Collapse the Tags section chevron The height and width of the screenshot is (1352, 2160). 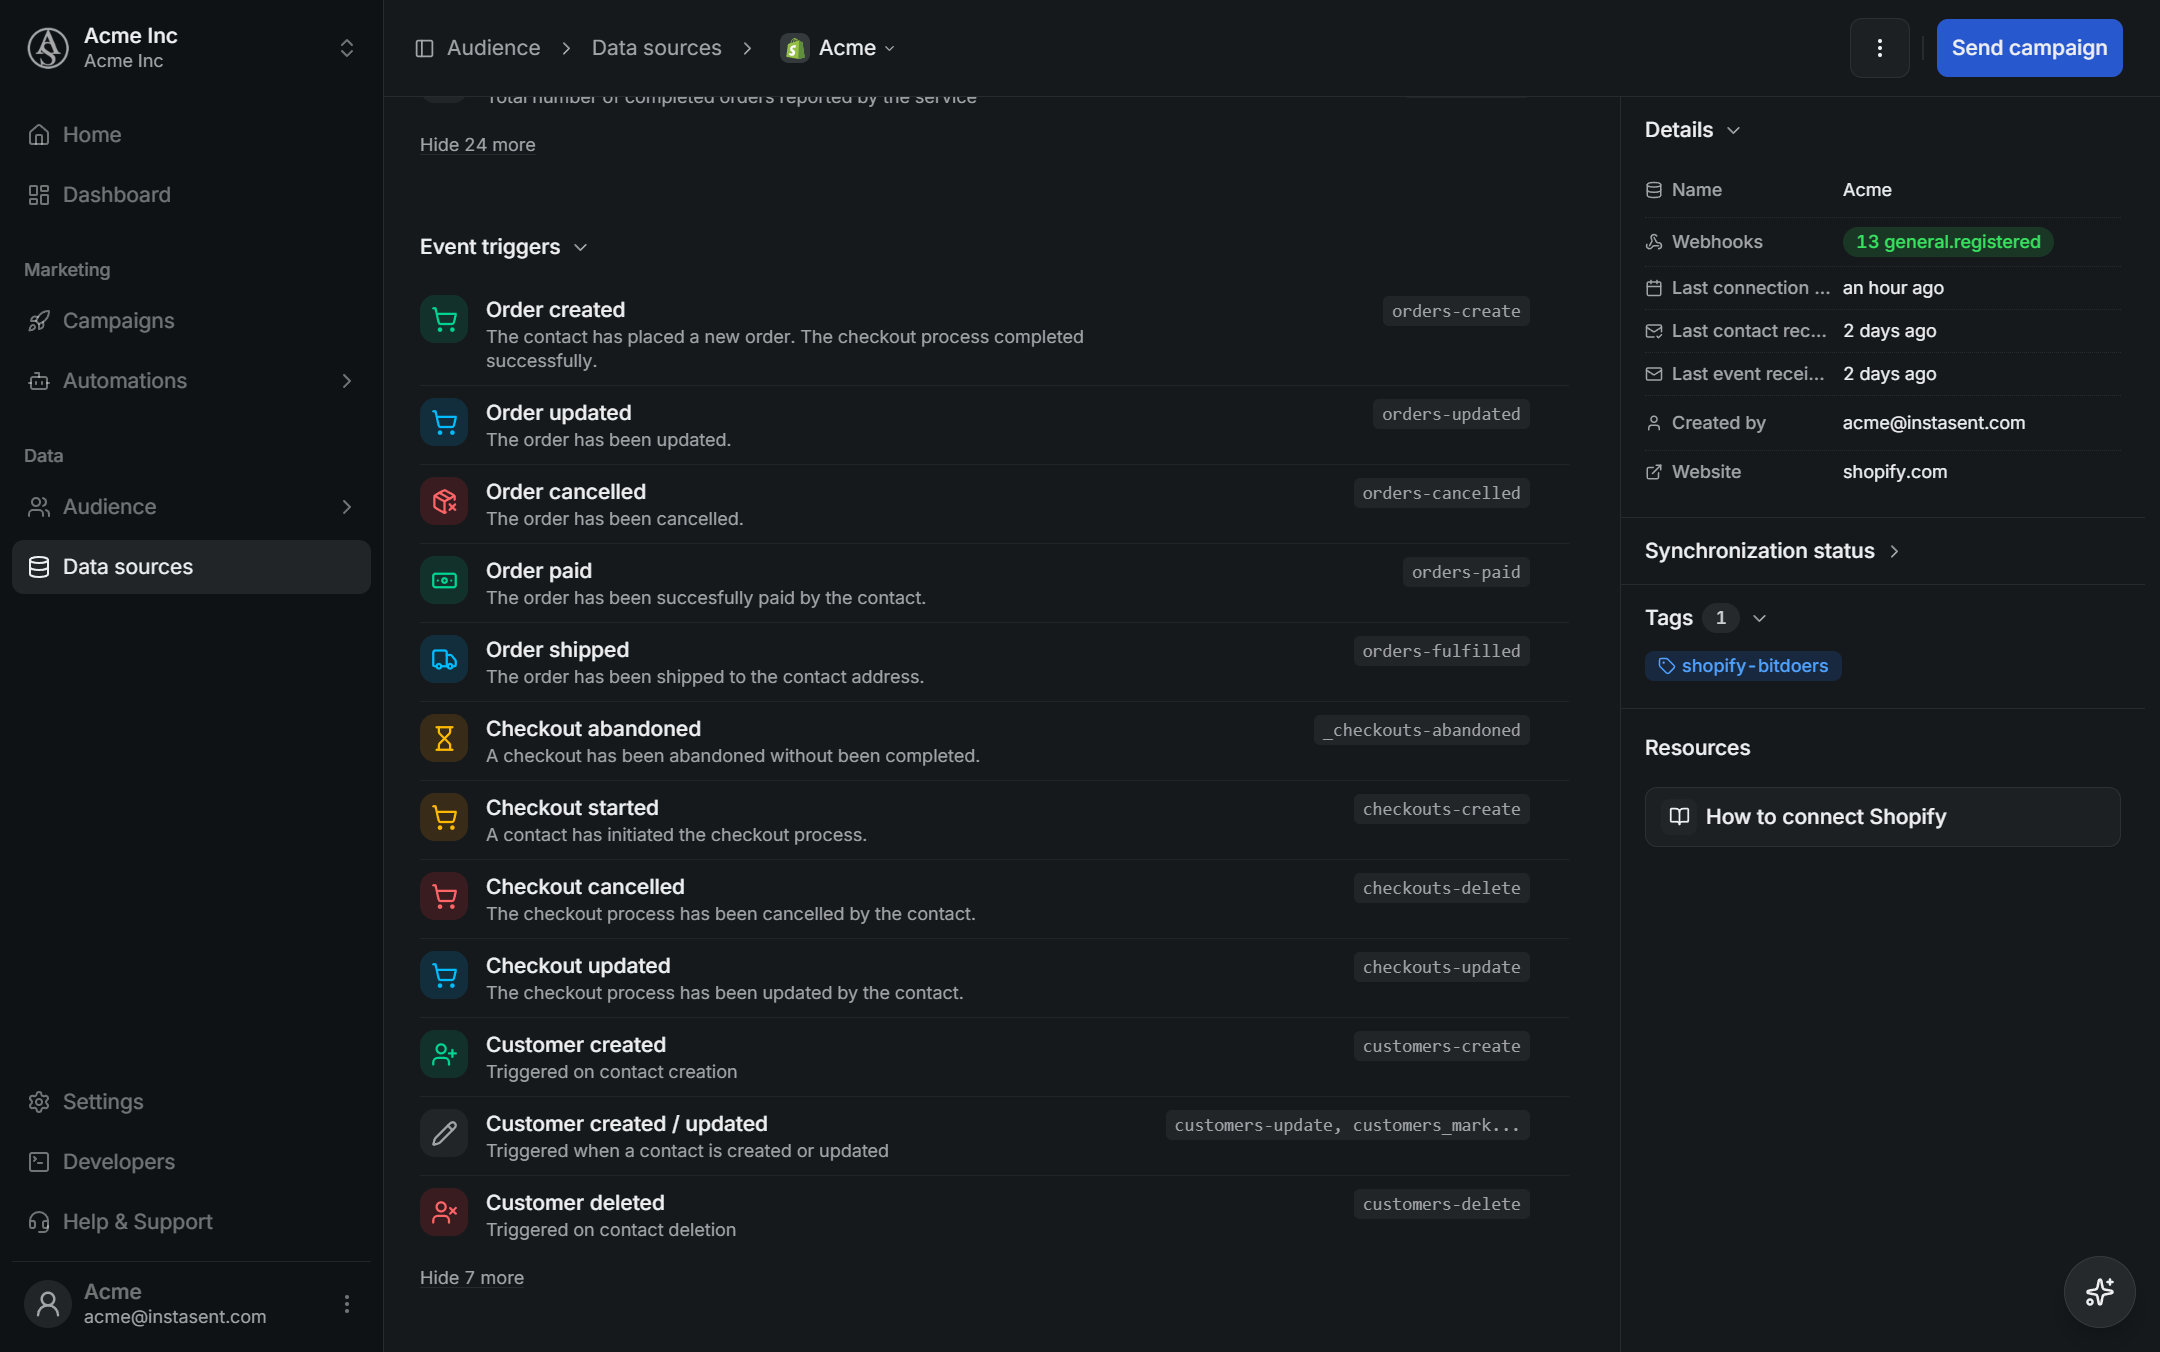coord(1760,618)
